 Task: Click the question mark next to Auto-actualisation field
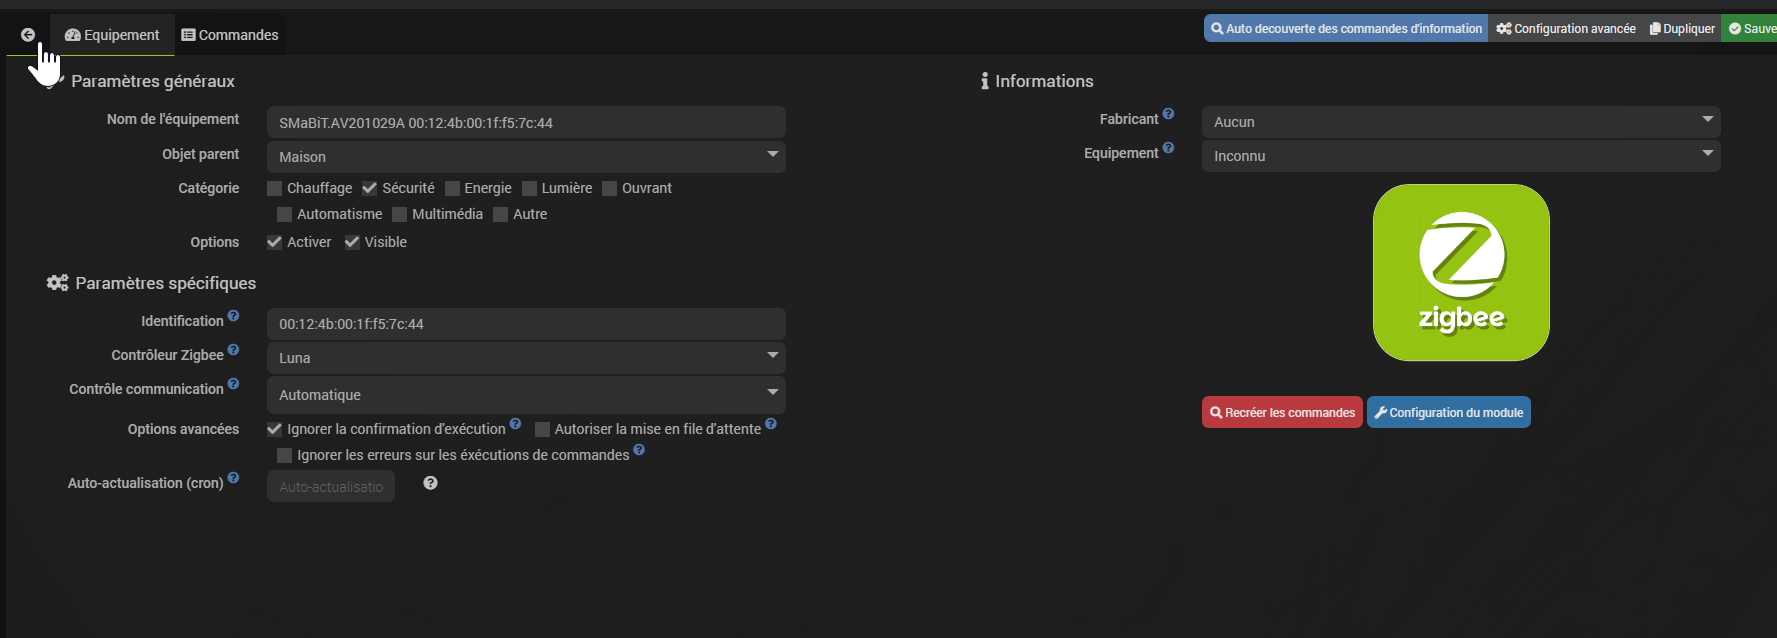(x=430, y=483)
